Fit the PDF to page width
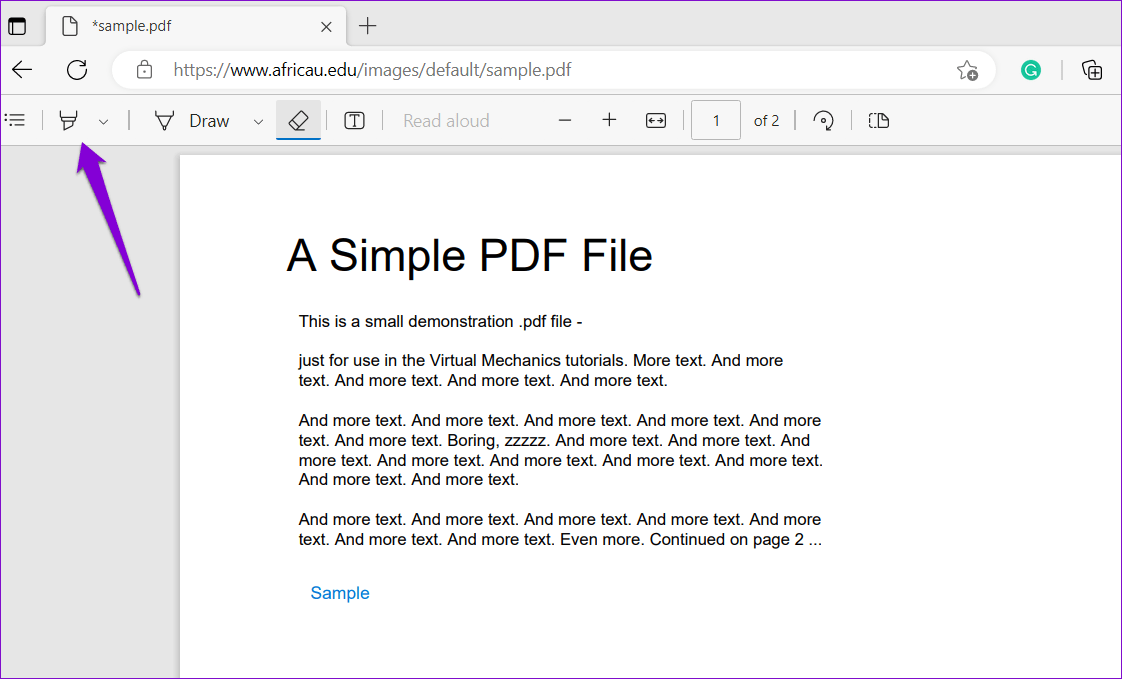The height and width of the screenshot is (679, 1122). click(x=655, y=120)
